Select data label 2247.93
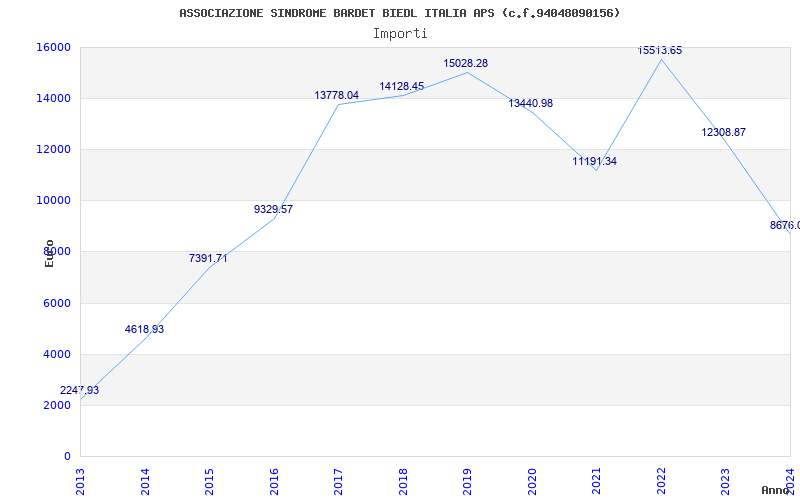The height and width of the screenshot is (500, 800). click(x=80, y=390)
